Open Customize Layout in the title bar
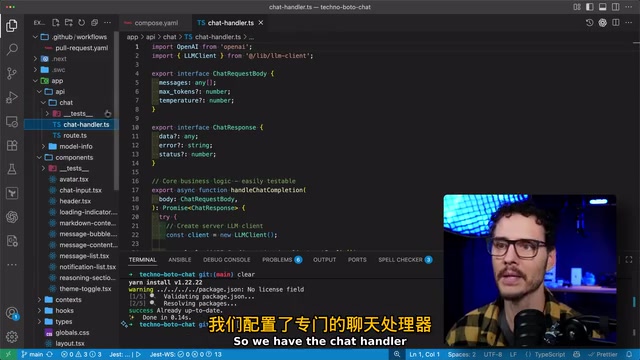Viewport: 640px width, 360px height. (577, 7)
